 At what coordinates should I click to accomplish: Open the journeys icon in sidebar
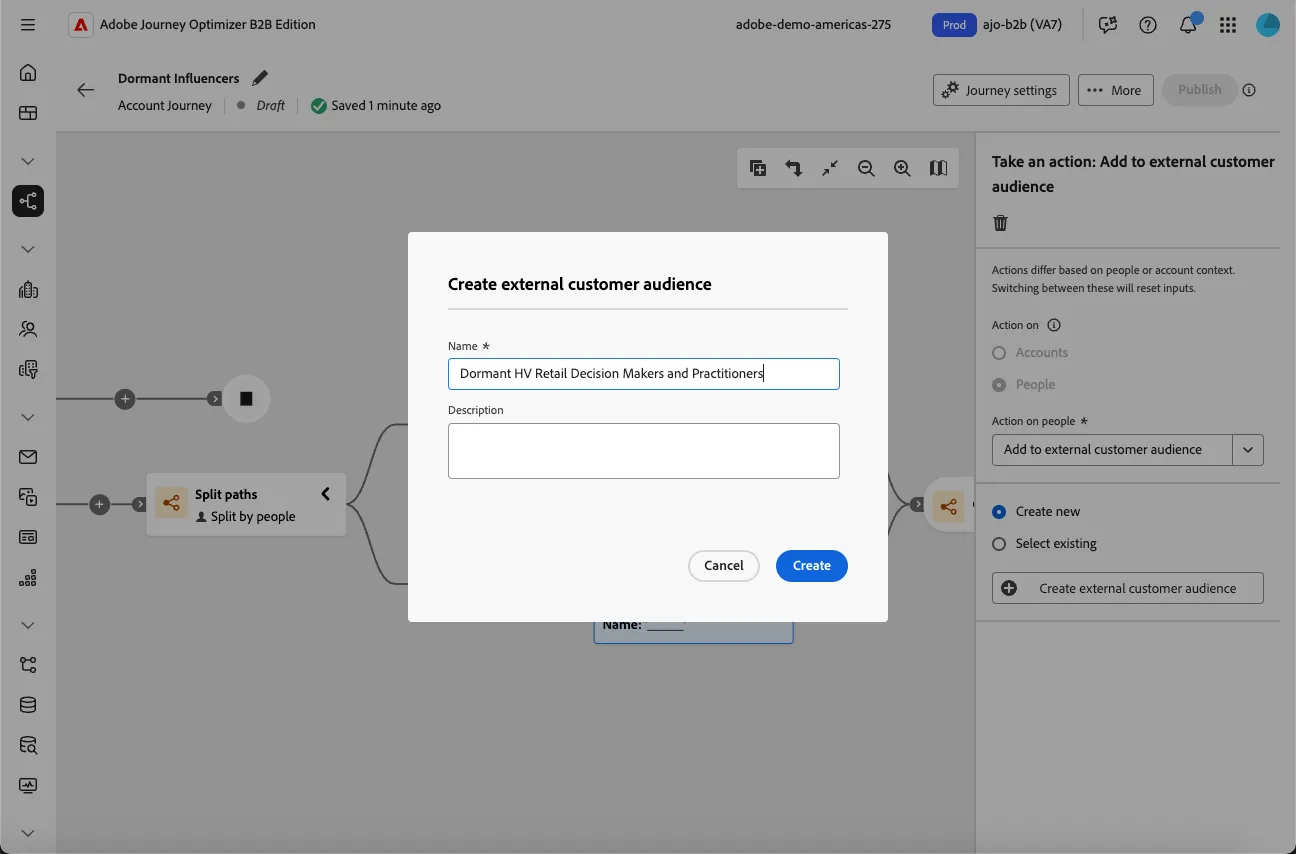[28, 201]
